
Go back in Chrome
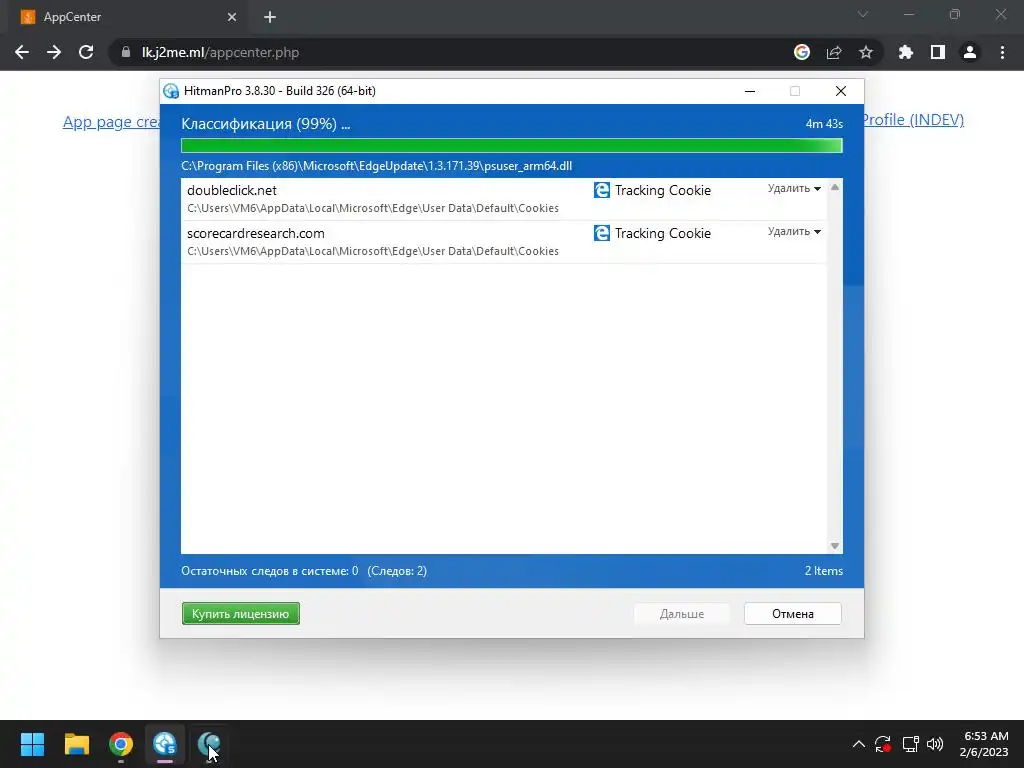tap(22, 52)
